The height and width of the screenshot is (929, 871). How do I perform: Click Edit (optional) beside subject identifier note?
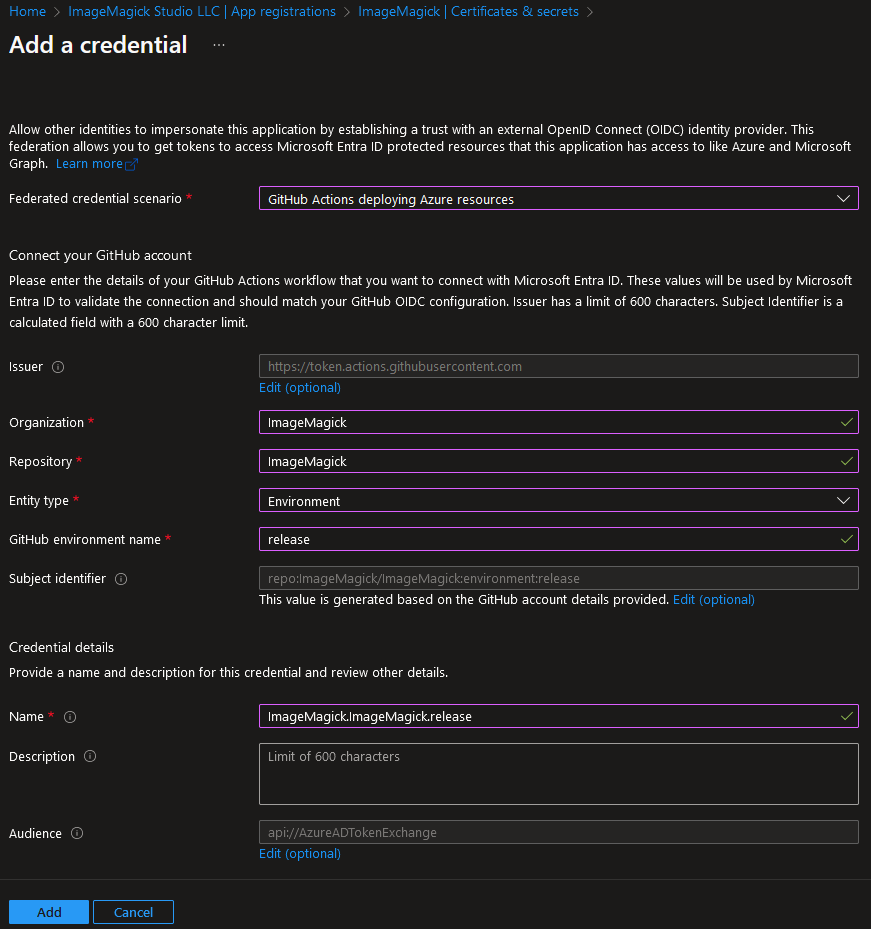click(x=713, y=597)
